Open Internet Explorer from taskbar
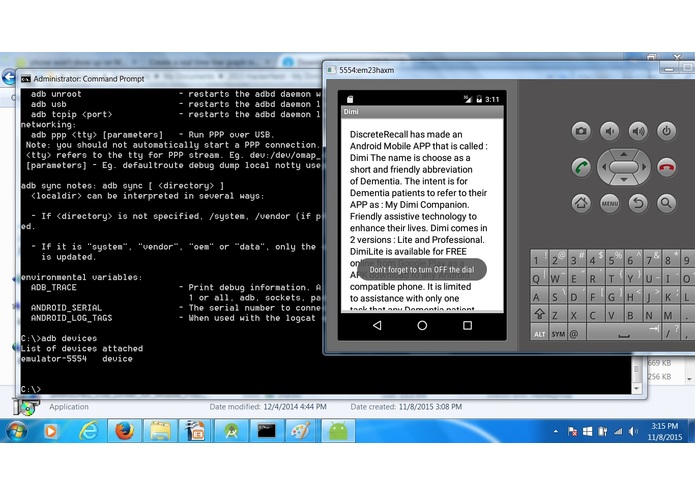This screenshot has width=695, height=494. tap(88, 431)
